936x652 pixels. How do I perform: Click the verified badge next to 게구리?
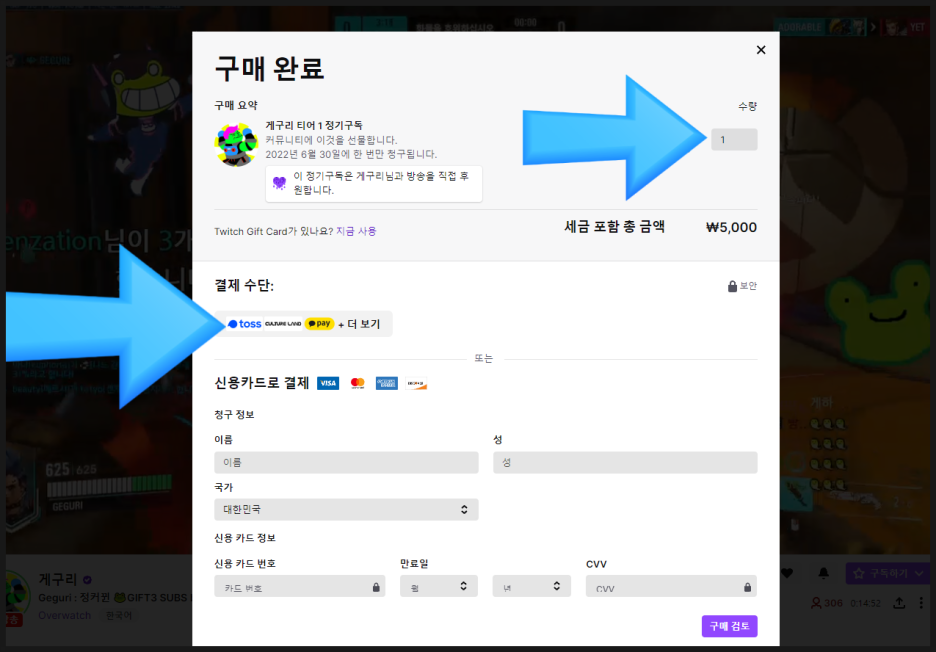[88, 579]
